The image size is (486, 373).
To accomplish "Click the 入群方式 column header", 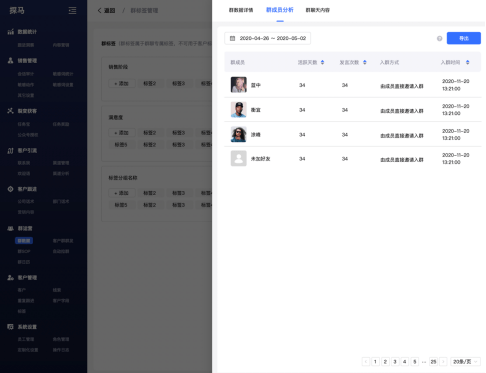I will 389,62.
